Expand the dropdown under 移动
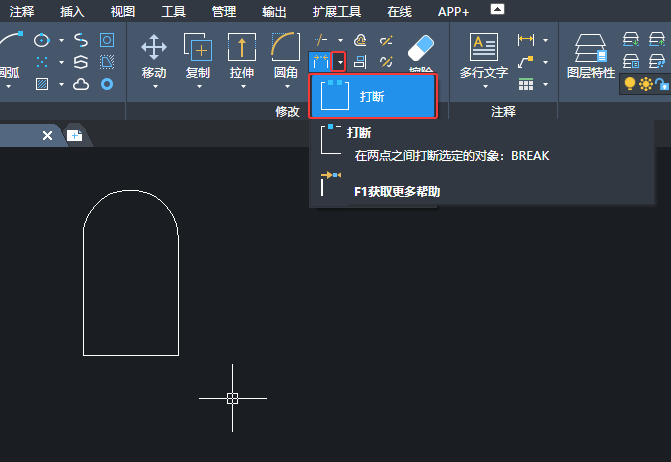Image resolution: width=671 pixels, height=462 pixels. 155,87
